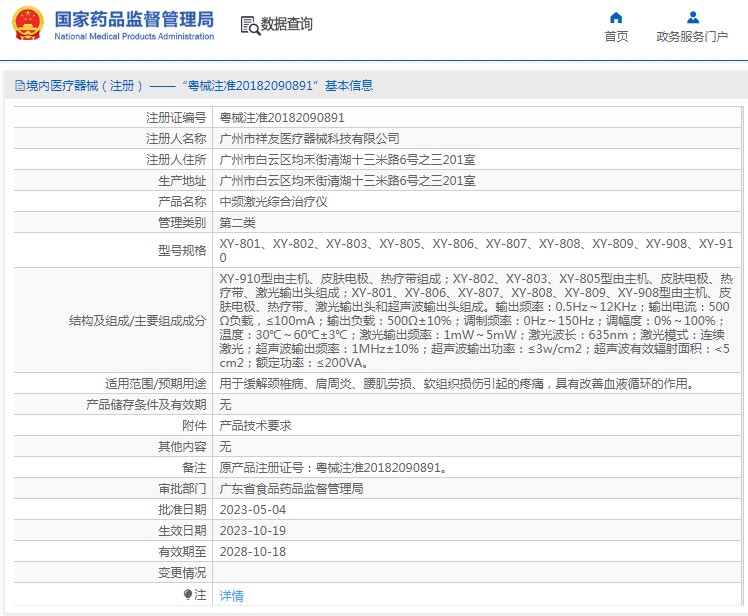Click the 首页 house icon
The width and height of the screenshot is (748, 616).
pyautogui.click(x=616, y=17)
